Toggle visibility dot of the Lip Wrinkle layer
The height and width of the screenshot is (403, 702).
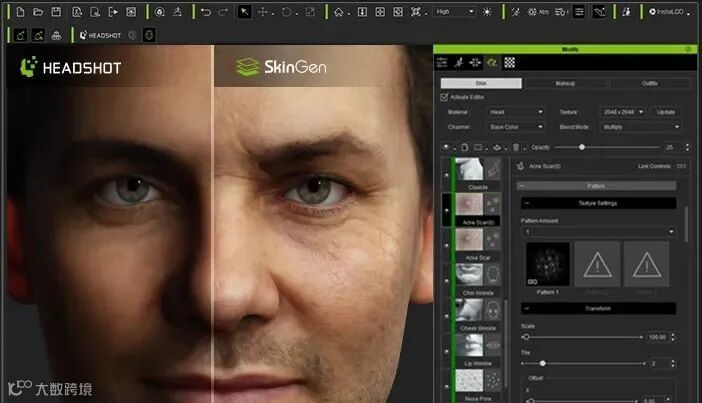pyautogui.click(x=446, y=351)
